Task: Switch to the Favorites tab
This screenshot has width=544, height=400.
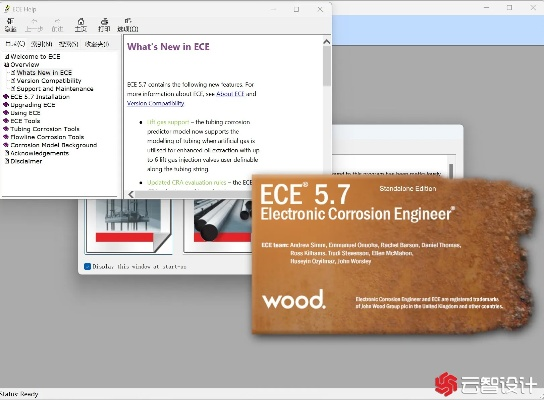Action: tap(97, 44)
